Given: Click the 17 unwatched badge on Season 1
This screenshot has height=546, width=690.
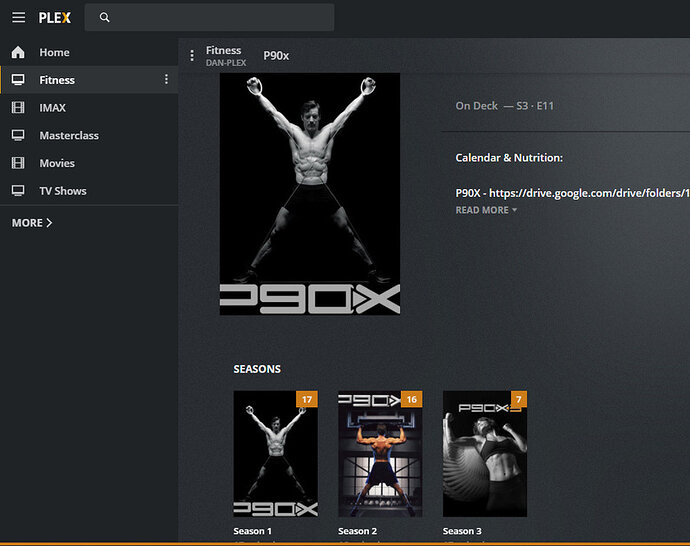Looking at the screenshot, I should click(x=307, y=399).
